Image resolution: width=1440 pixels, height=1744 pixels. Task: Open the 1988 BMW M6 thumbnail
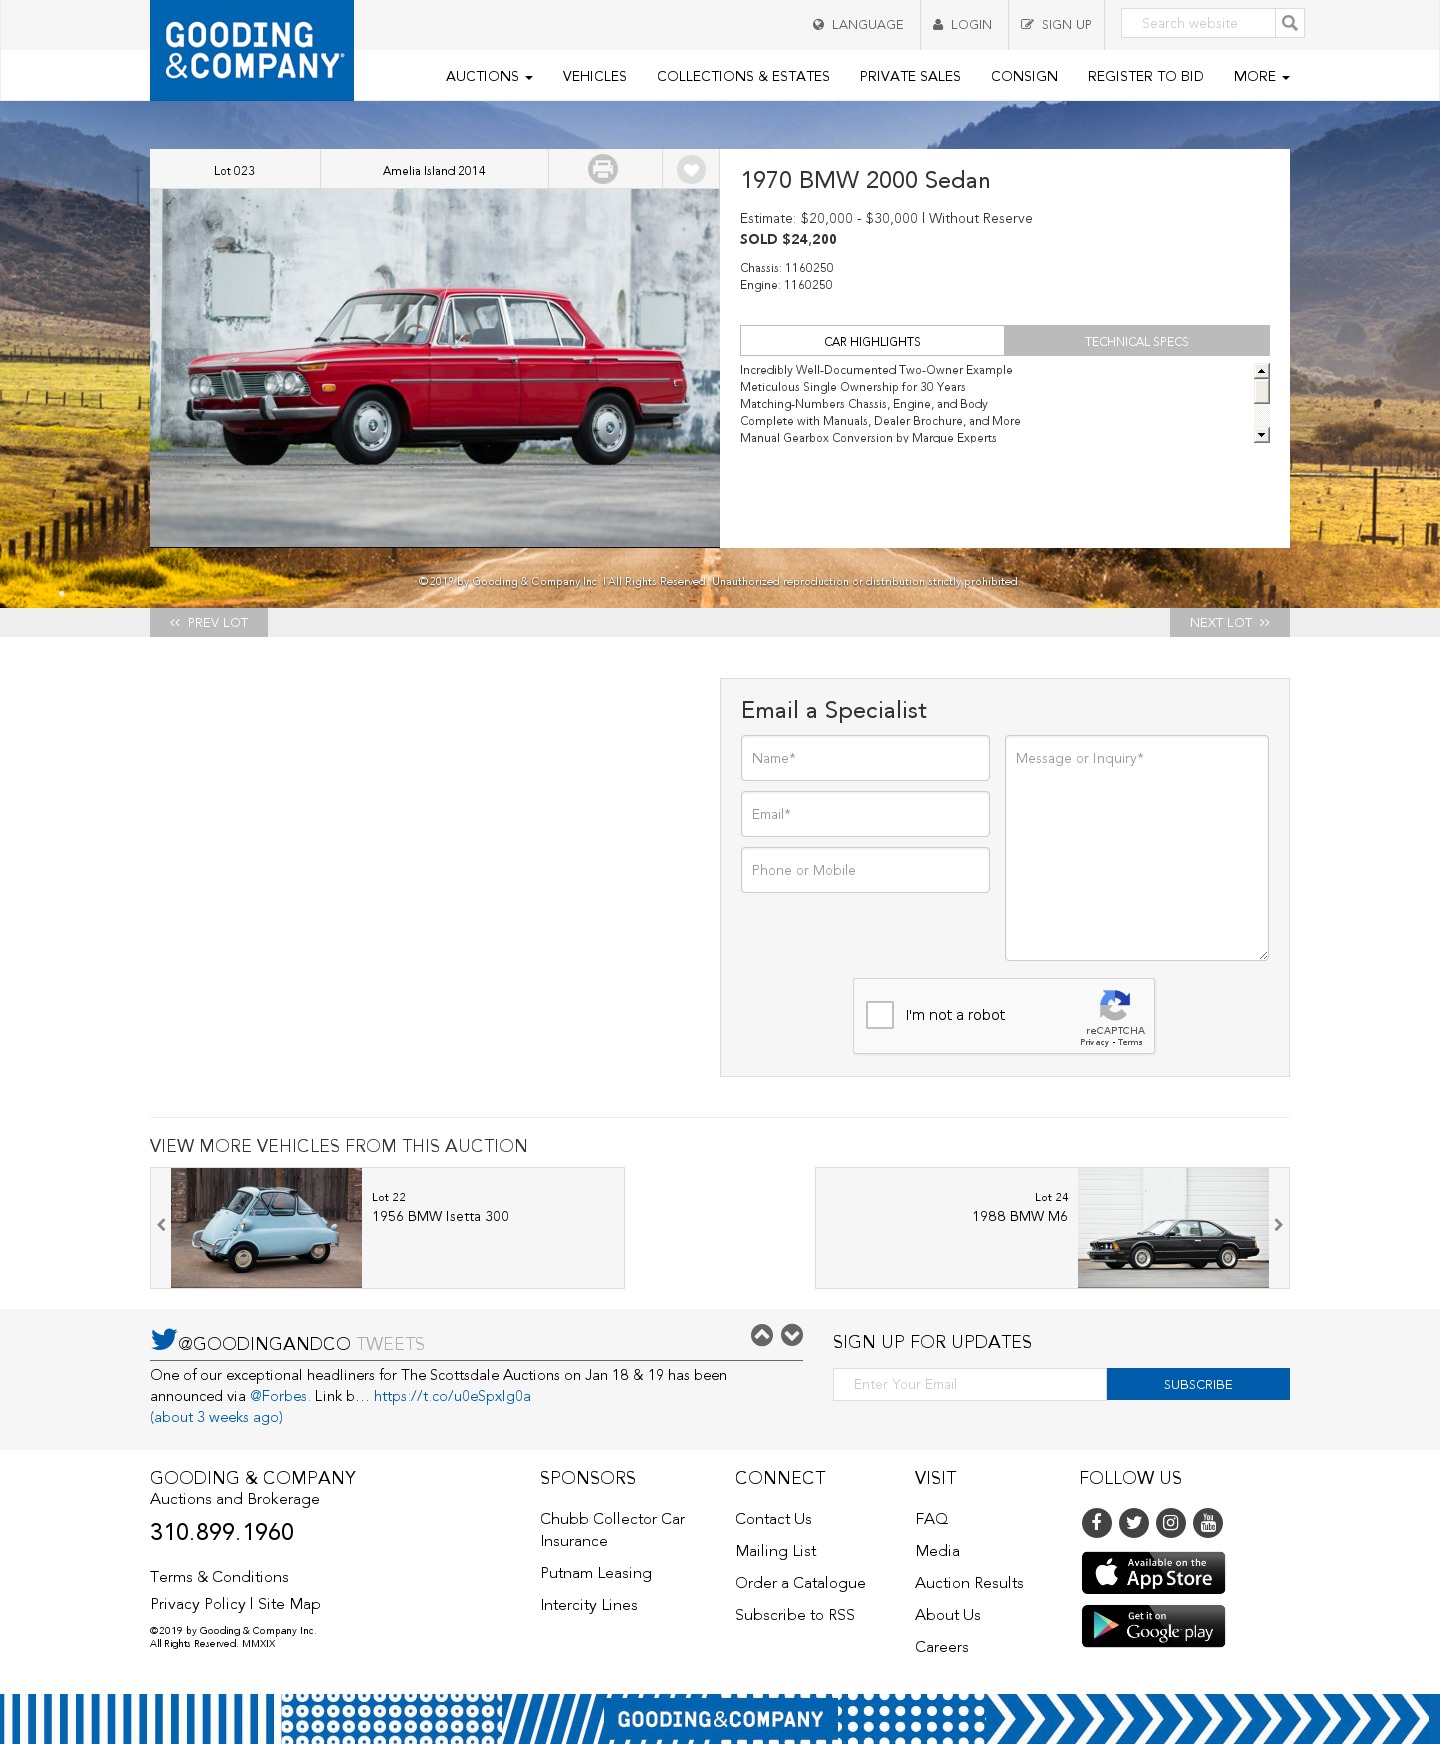[x=1173, y=1228]
